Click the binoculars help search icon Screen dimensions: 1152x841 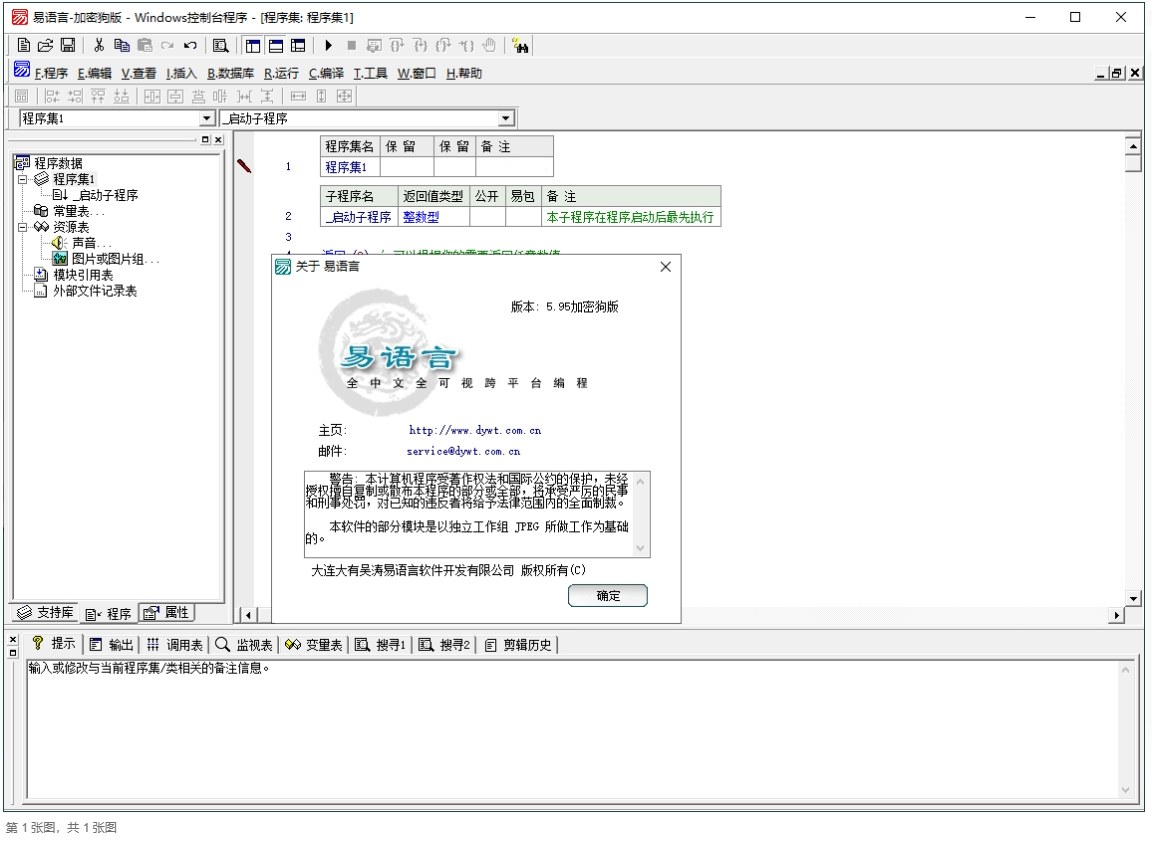pos(520,45)
